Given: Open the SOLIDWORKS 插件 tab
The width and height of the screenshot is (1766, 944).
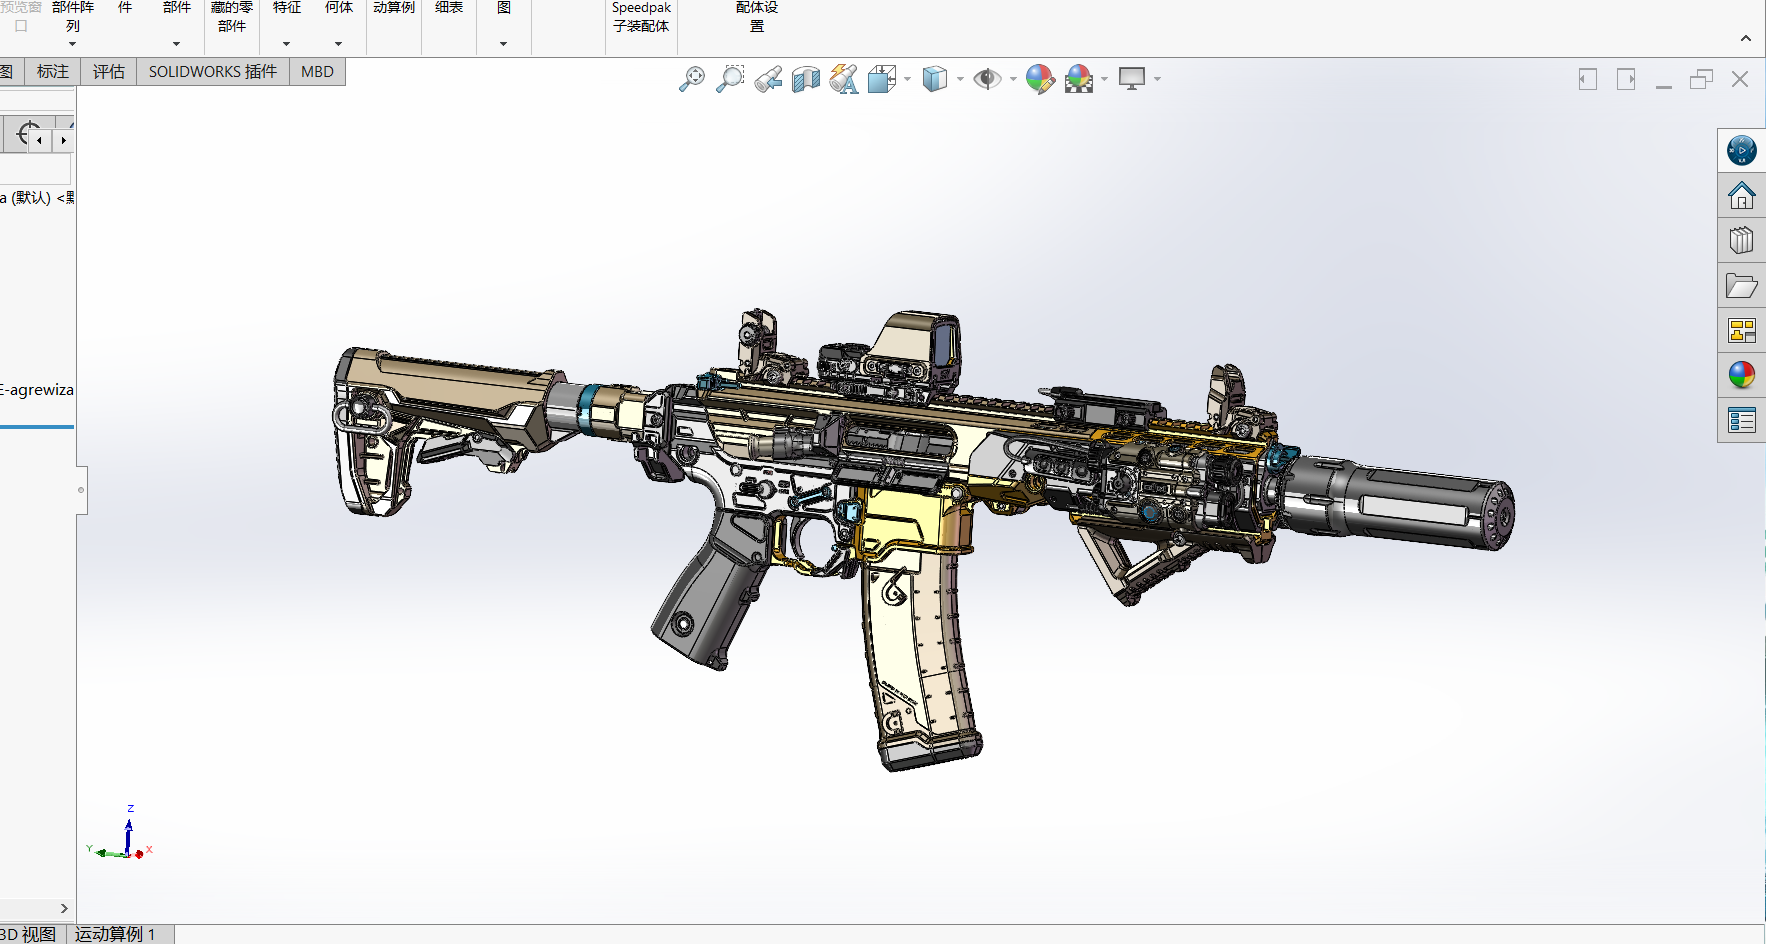Looking at the screenshot, I should click(x=213, y=71).
